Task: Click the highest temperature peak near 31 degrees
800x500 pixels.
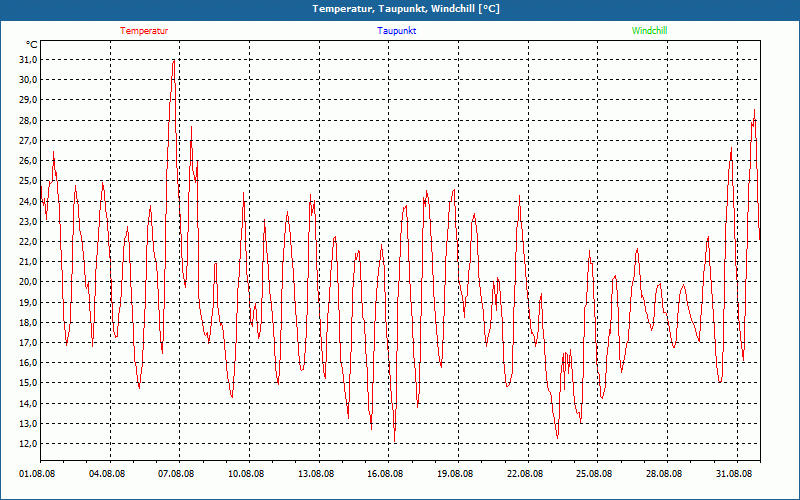Action: pos(174,61)
